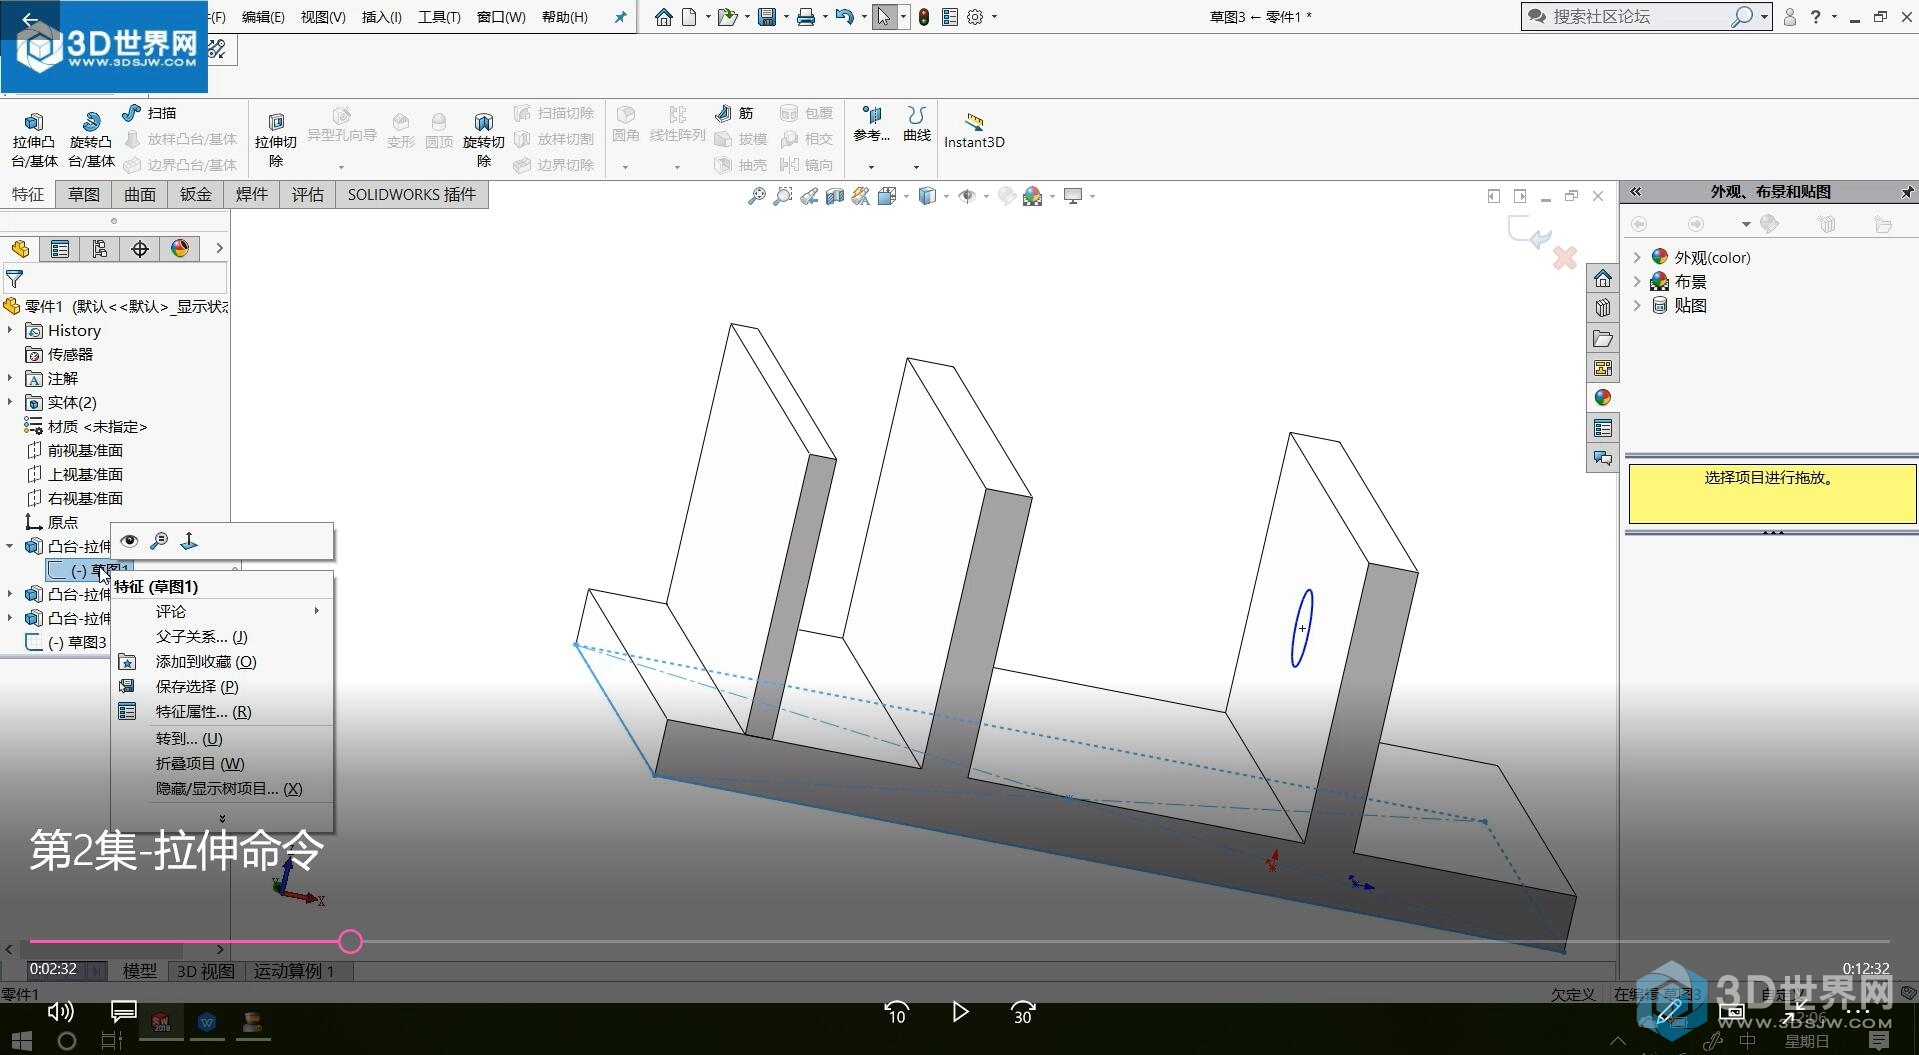Image resolution: width=1919 pixels, height=1055 pixels.
Task: Open the DisplayManager color ball tab
Action: (x=180, y=249)
